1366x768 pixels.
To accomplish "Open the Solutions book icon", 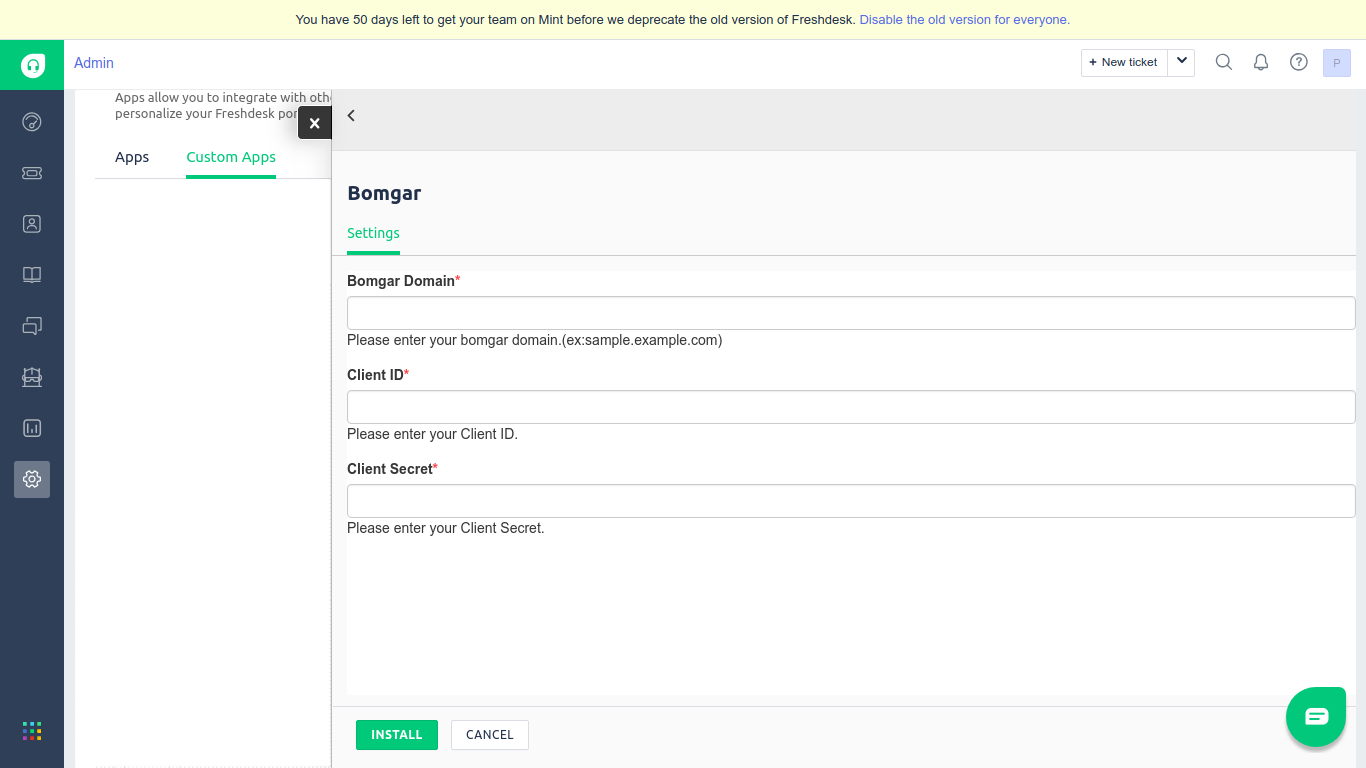I will (32, 275).
